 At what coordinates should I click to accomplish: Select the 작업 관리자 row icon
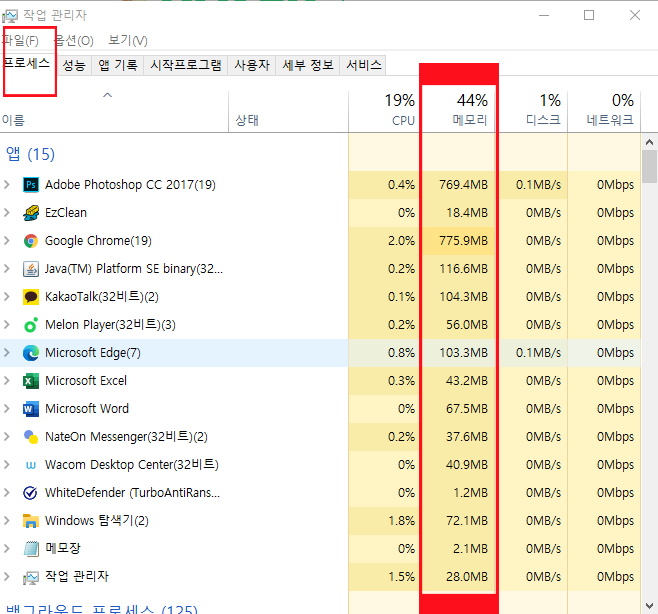click(x=31, y=577)
